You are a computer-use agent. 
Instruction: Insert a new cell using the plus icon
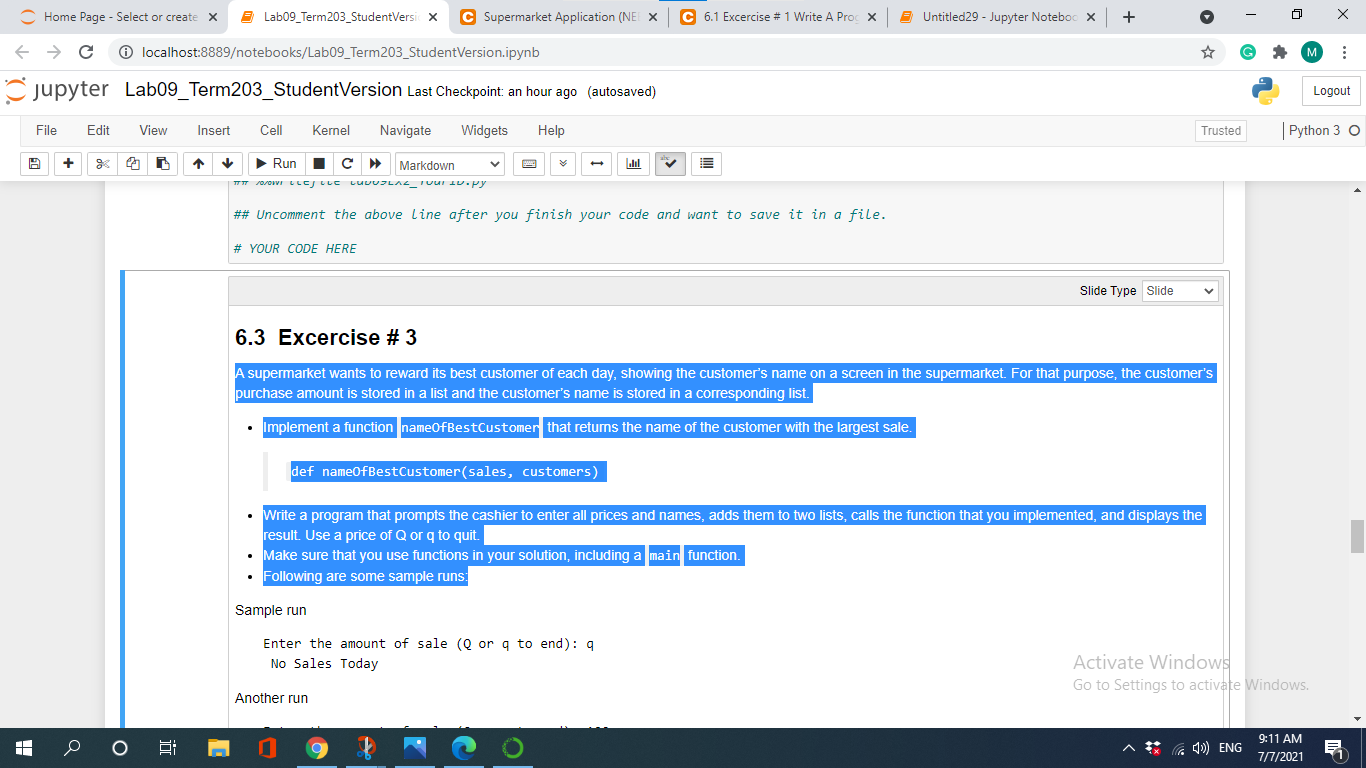pos(68,163)
